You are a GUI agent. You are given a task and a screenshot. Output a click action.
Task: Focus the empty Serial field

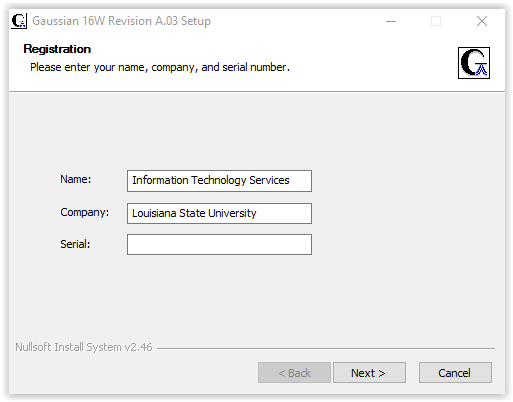click(x=219, y=244)
